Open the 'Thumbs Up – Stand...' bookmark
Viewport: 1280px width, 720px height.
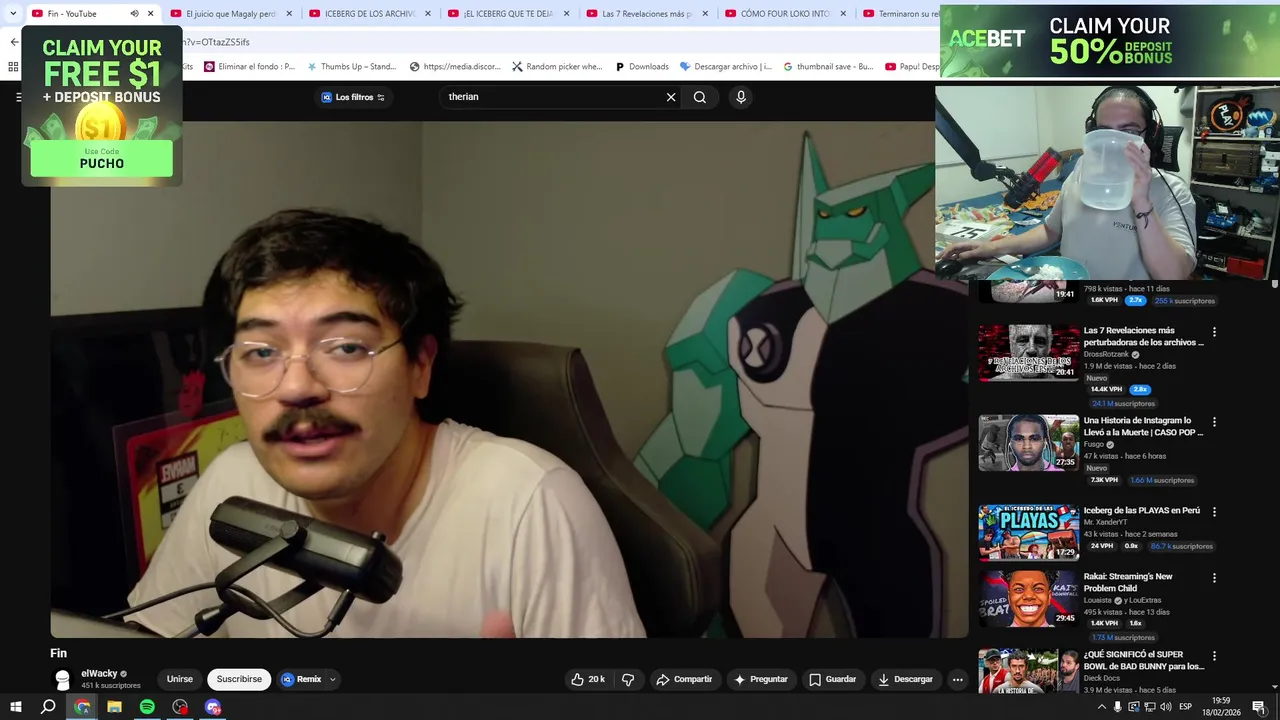(351, 67)
